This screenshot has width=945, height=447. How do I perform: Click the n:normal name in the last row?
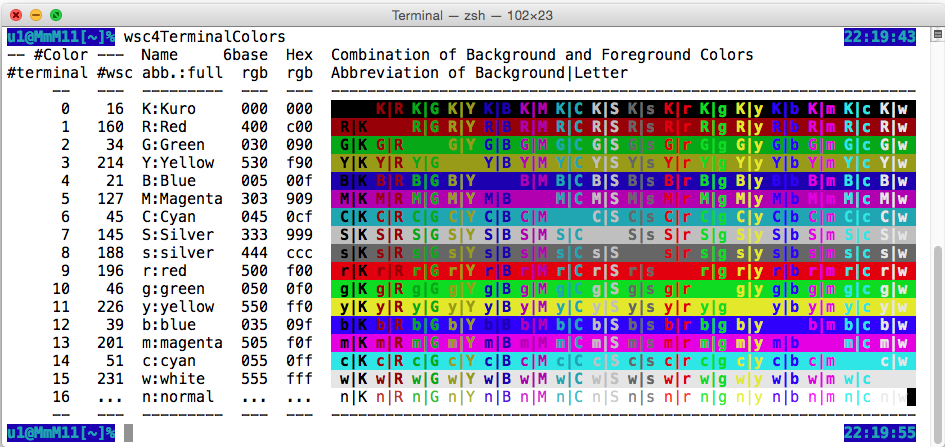pos(178,397)
